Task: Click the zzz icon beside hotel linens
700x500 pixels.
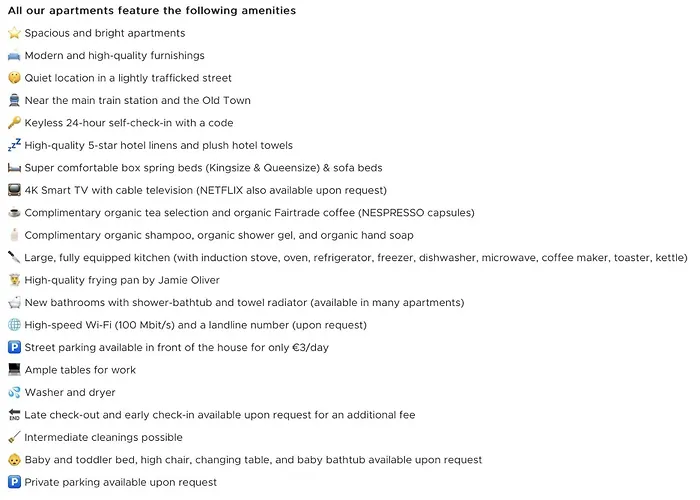Action: point(14,145)
